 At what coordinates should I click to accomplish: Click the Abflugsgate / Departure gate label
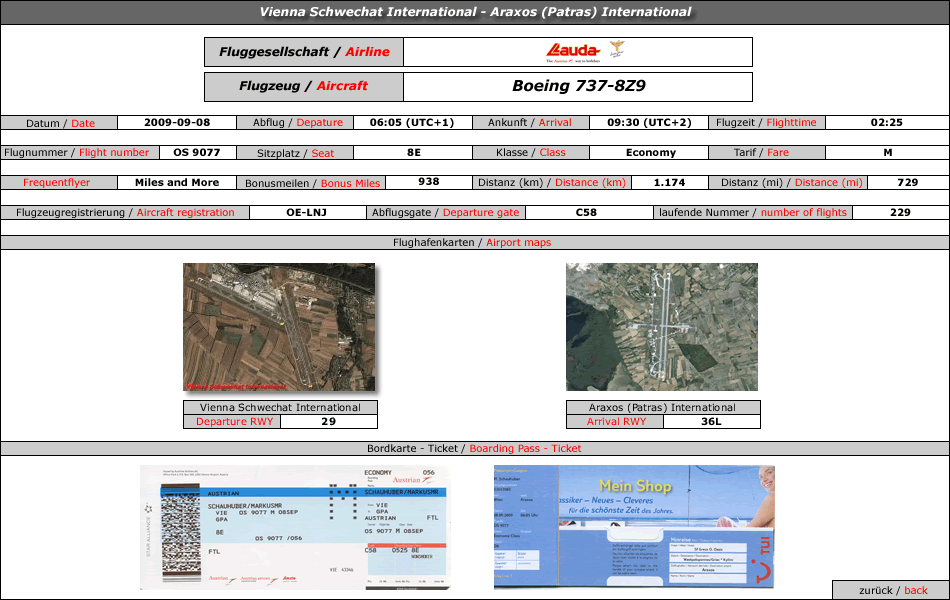click(445, 213)
